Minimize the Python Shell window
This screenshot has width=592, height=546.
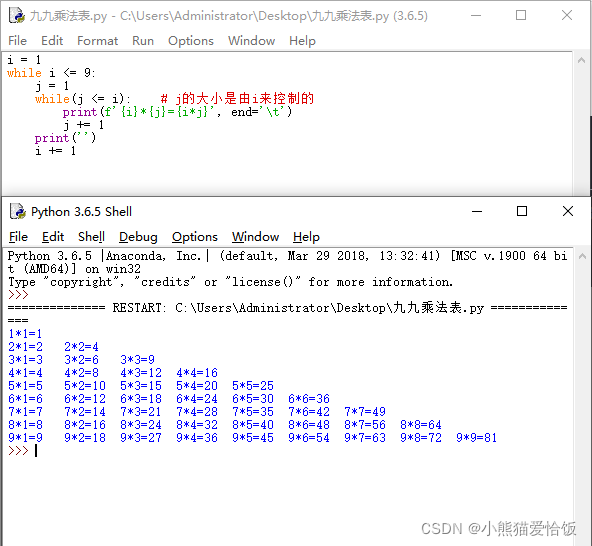tap(477, 211)
